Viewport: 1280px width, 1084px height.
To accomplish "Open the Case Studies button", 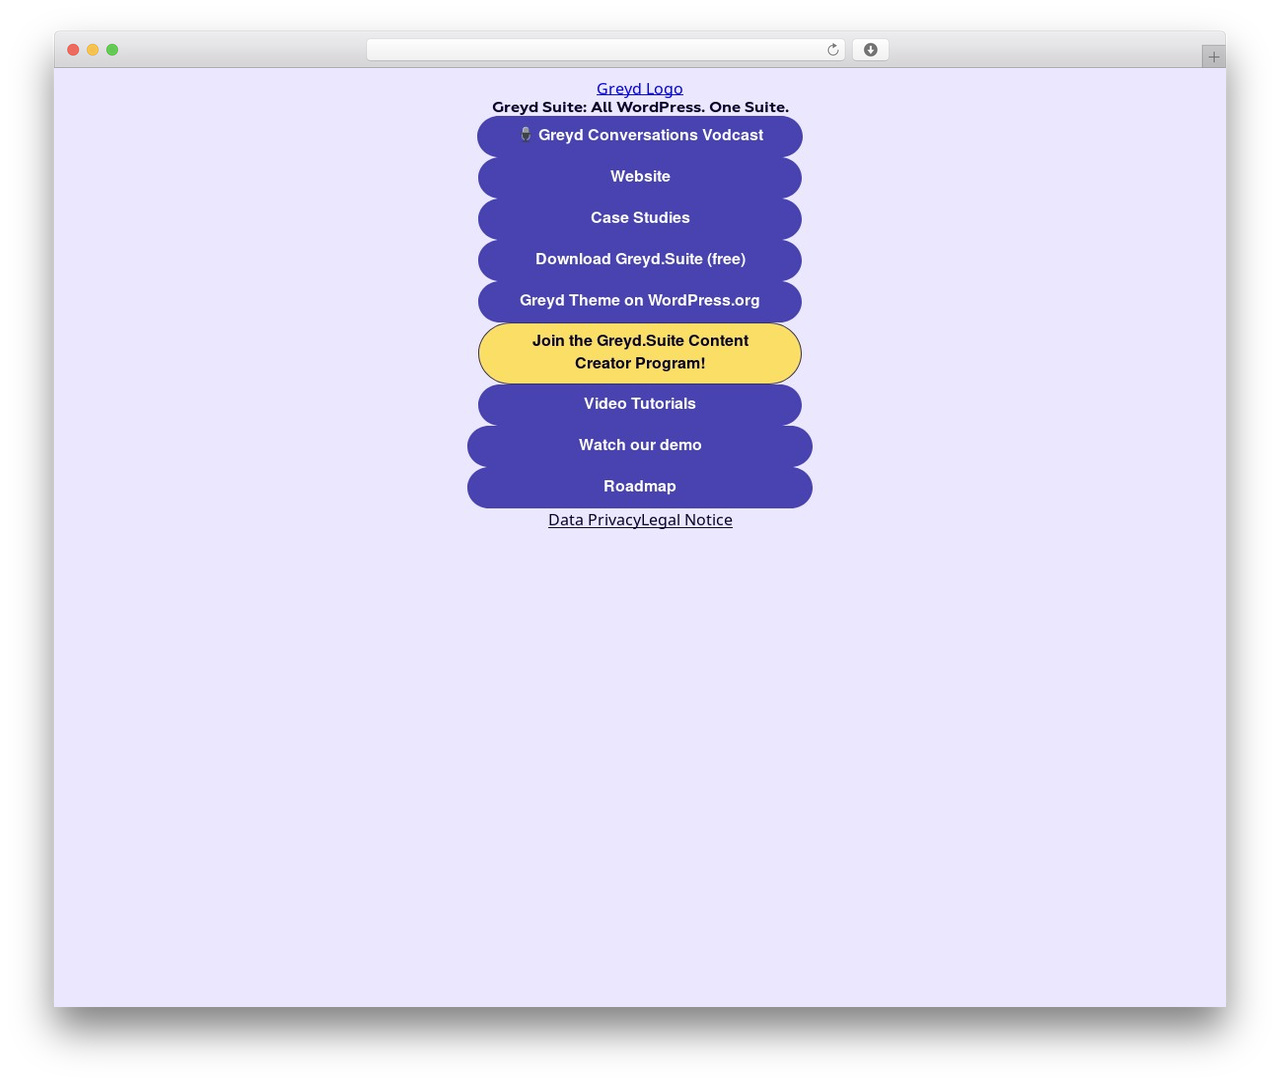I will (x=640, y=218).
